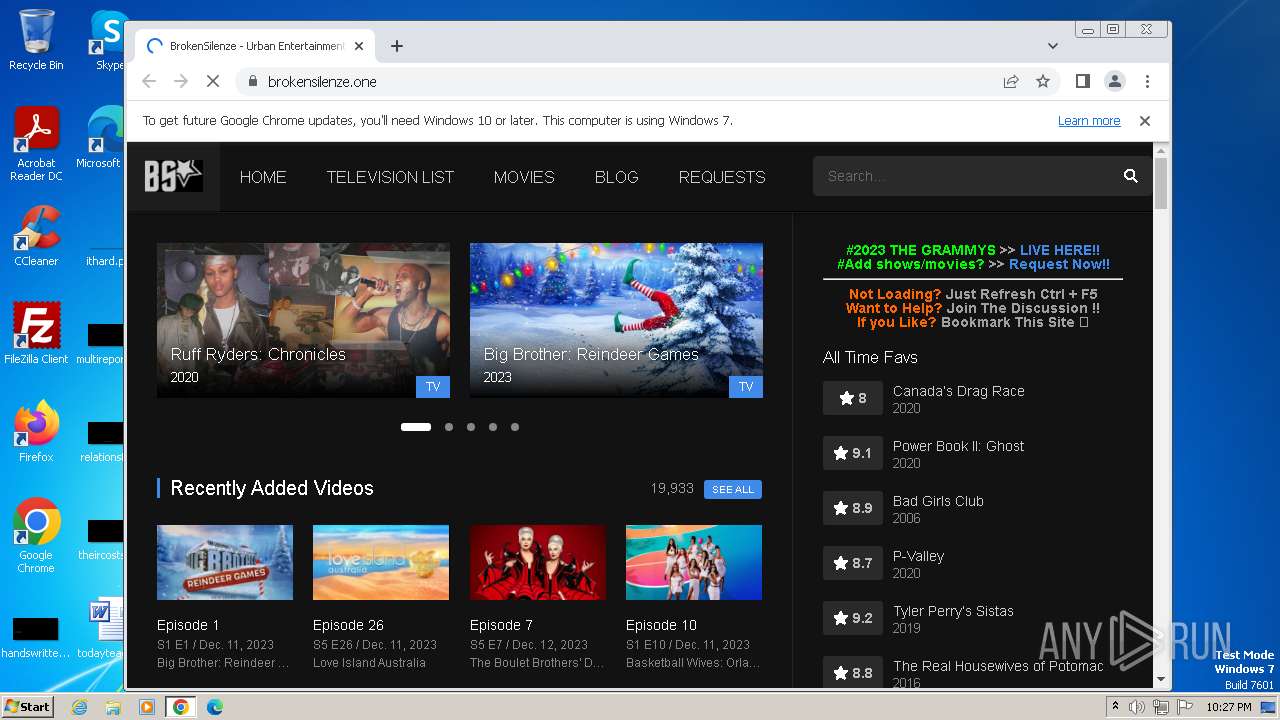1280x720 pixels.
Task: Open REQUESTS menu item
Action: click(x=722, y=177)
